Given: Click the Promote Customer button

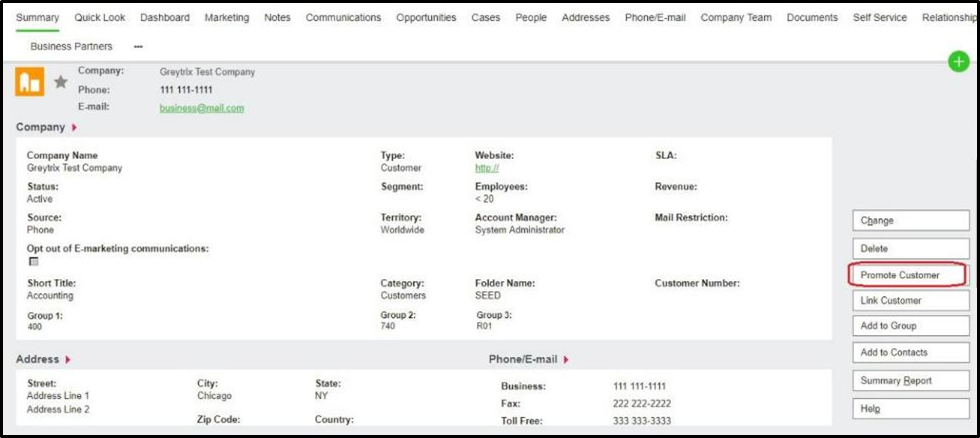Looking at the screenshot, I should tap(909, 274).
